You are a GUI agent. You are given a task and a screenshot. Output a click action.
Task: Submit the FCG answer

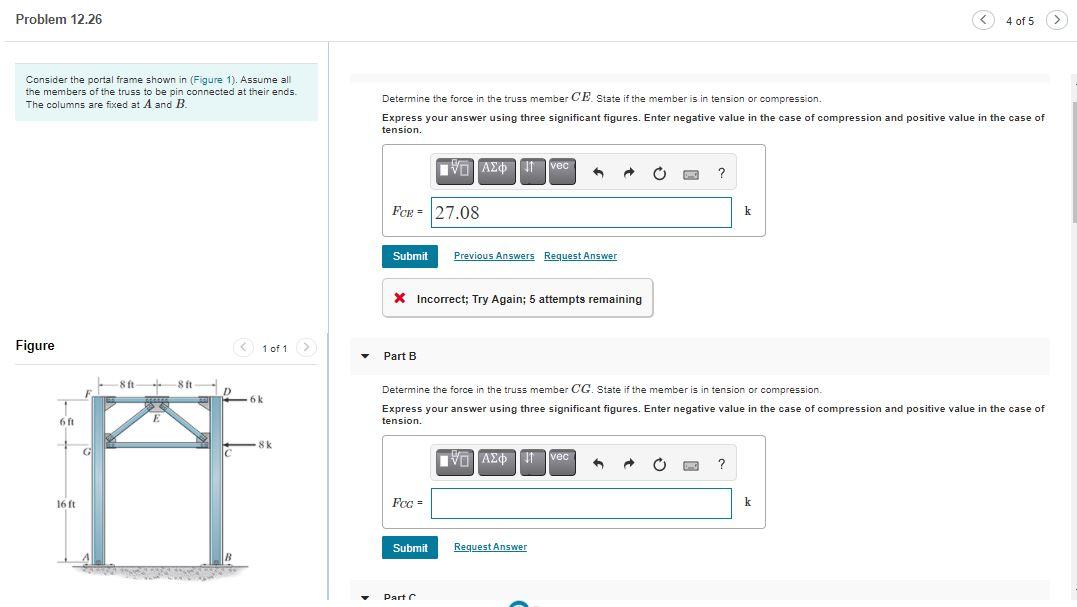click(x=410, y=547)
